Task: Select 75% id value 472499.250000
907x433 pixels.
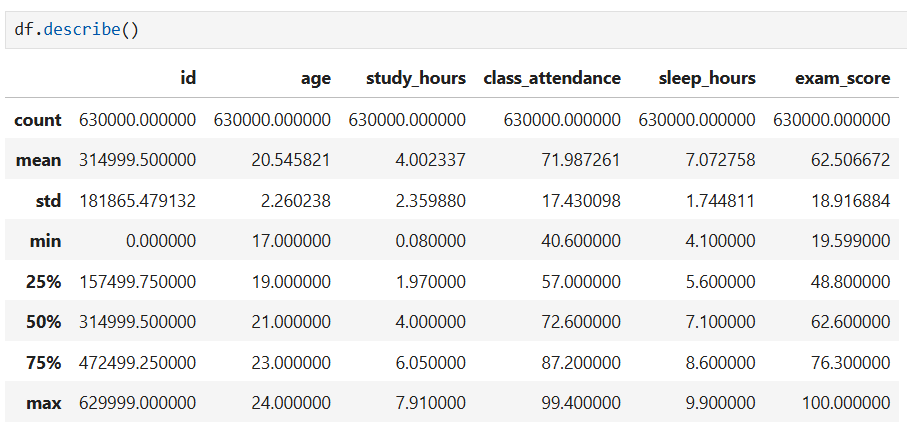Action: point(138,362)
